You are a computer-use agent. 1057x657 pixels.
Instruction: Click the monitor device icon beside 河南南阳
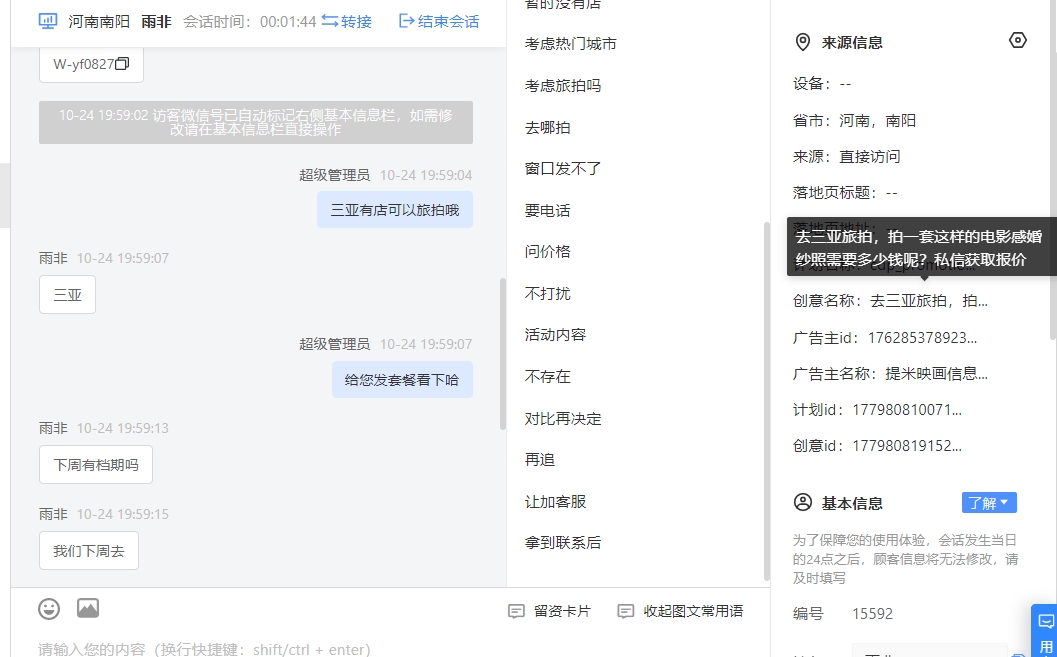tap(48, 22)
